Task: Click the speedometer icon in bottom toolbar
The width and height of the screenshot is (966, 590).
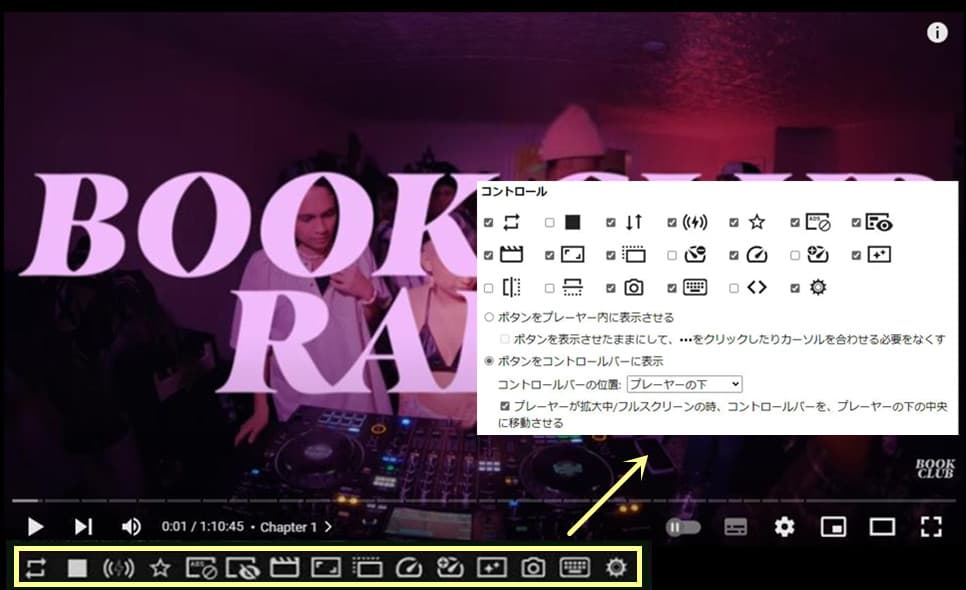Action: 408,567
